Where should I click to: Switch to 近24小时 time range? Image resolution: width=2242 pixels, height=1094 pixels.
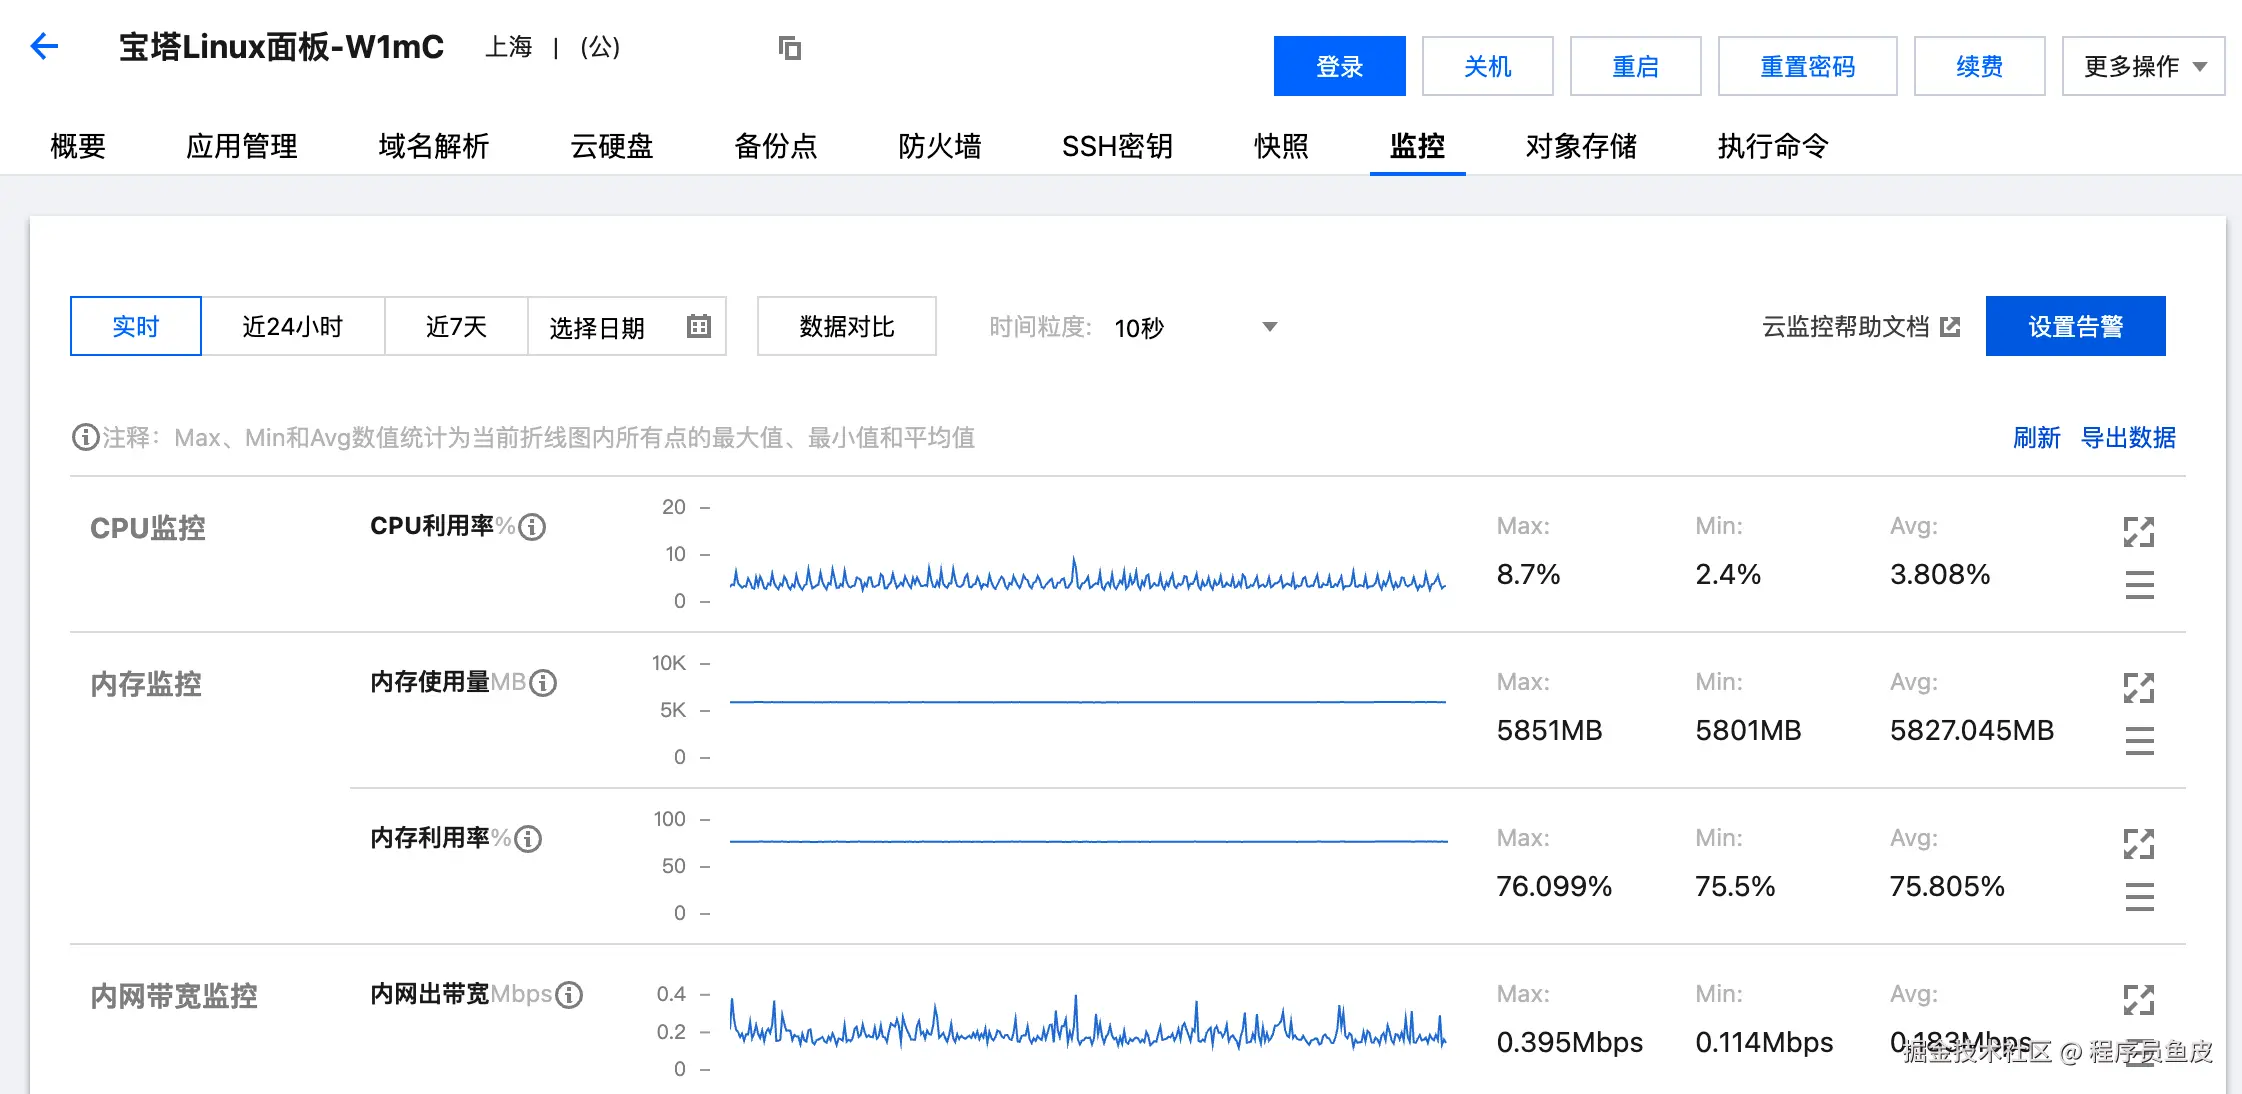(x=292, y=326)
